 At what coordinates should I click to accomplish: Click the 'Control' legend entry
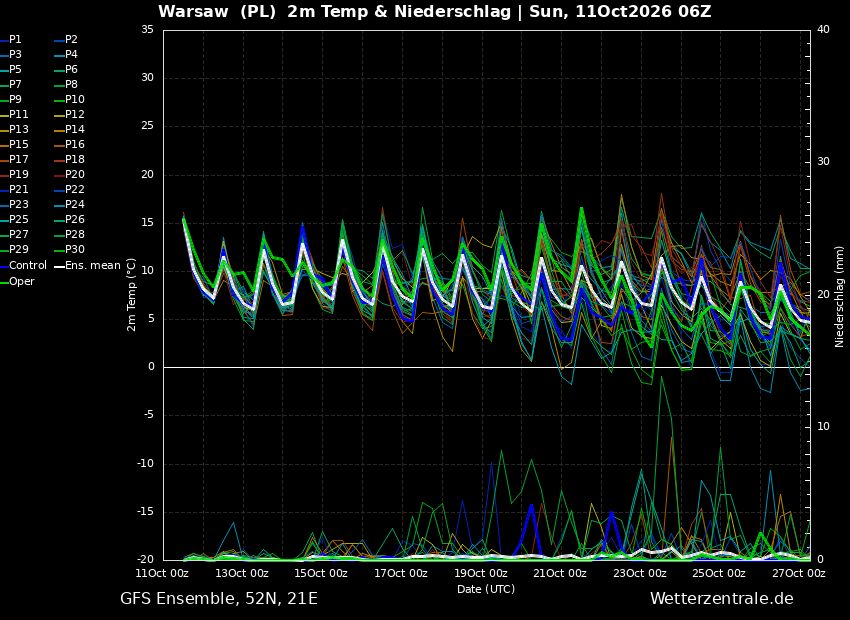click(x=24, y=266)
